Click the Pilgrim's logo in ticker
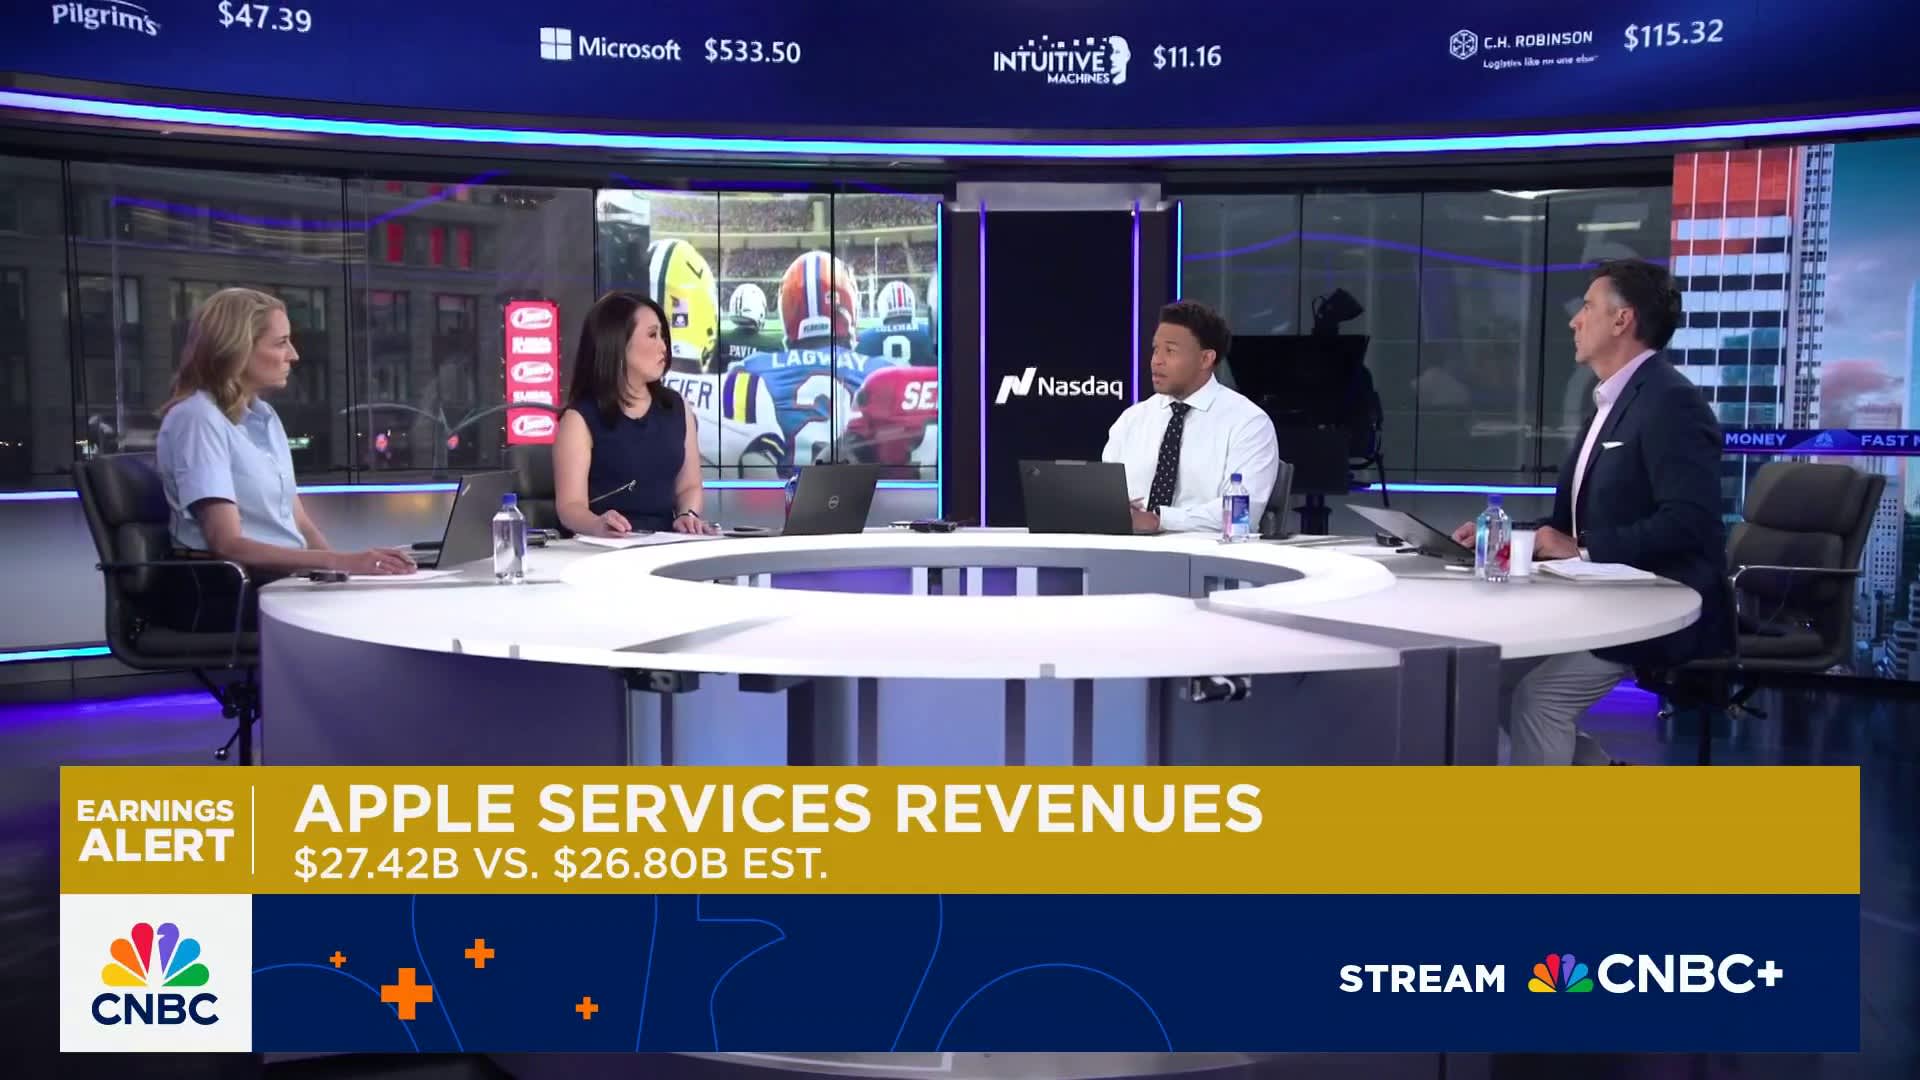1920x1080 pixels. pyautogui.click(x=105, y=16)
